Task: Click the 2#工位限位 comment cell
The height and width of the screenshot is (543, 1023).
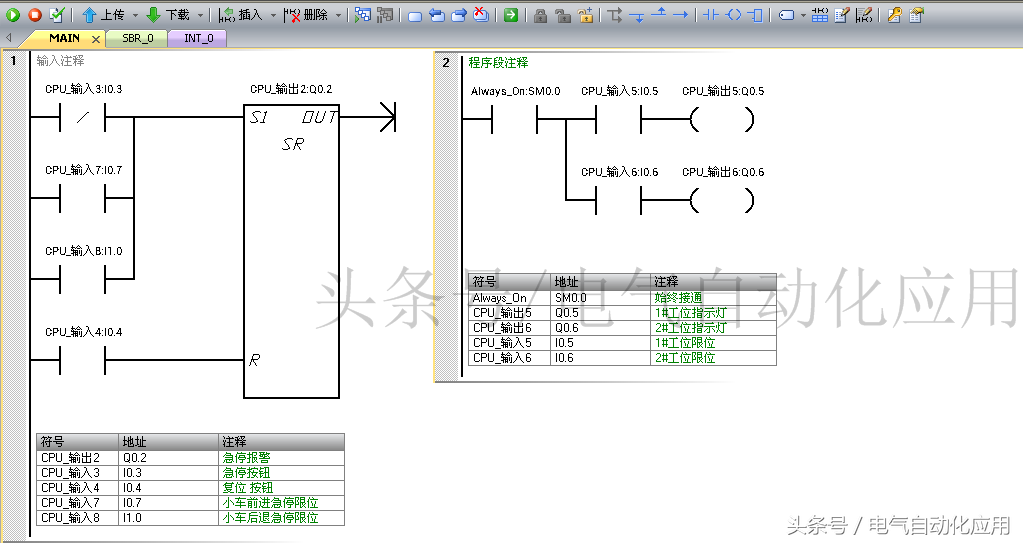Action: click(x=713, y=358)
